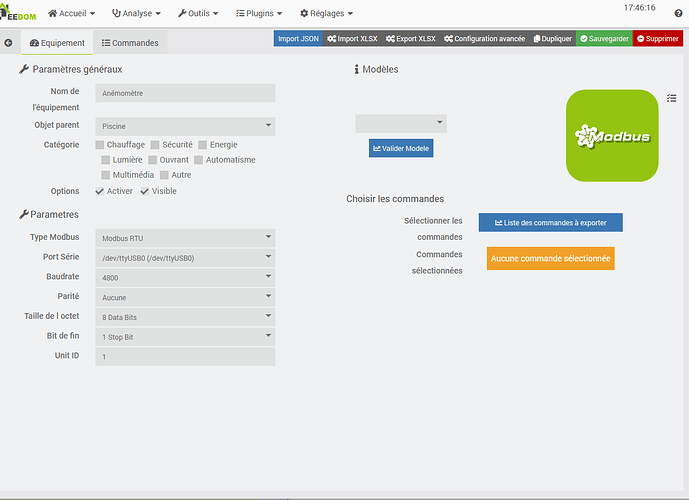Click the Jeedom logo
This screenshot has width=689, height=500.
coord(18,13)
